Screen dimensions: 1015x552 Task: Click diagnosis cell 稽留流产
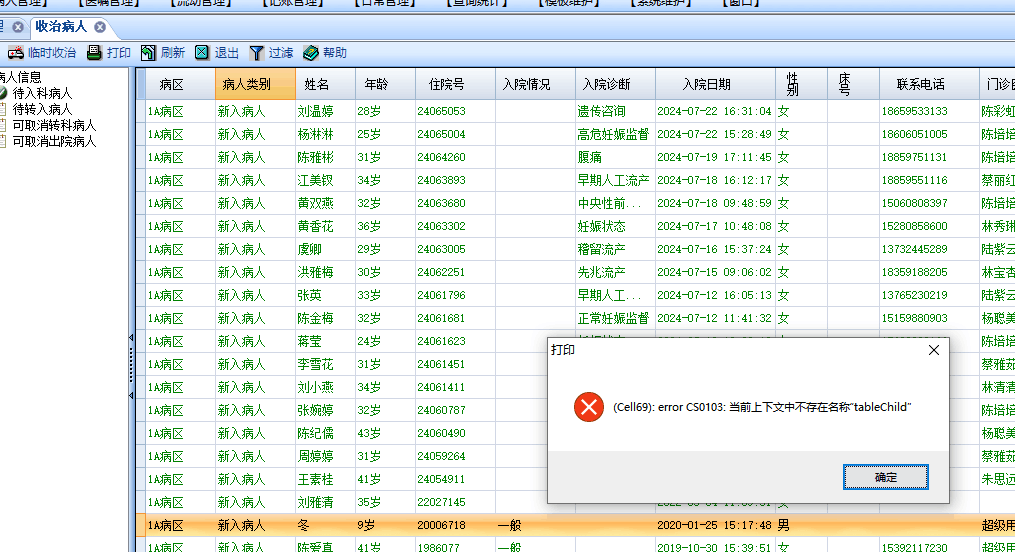click(601, 249)
